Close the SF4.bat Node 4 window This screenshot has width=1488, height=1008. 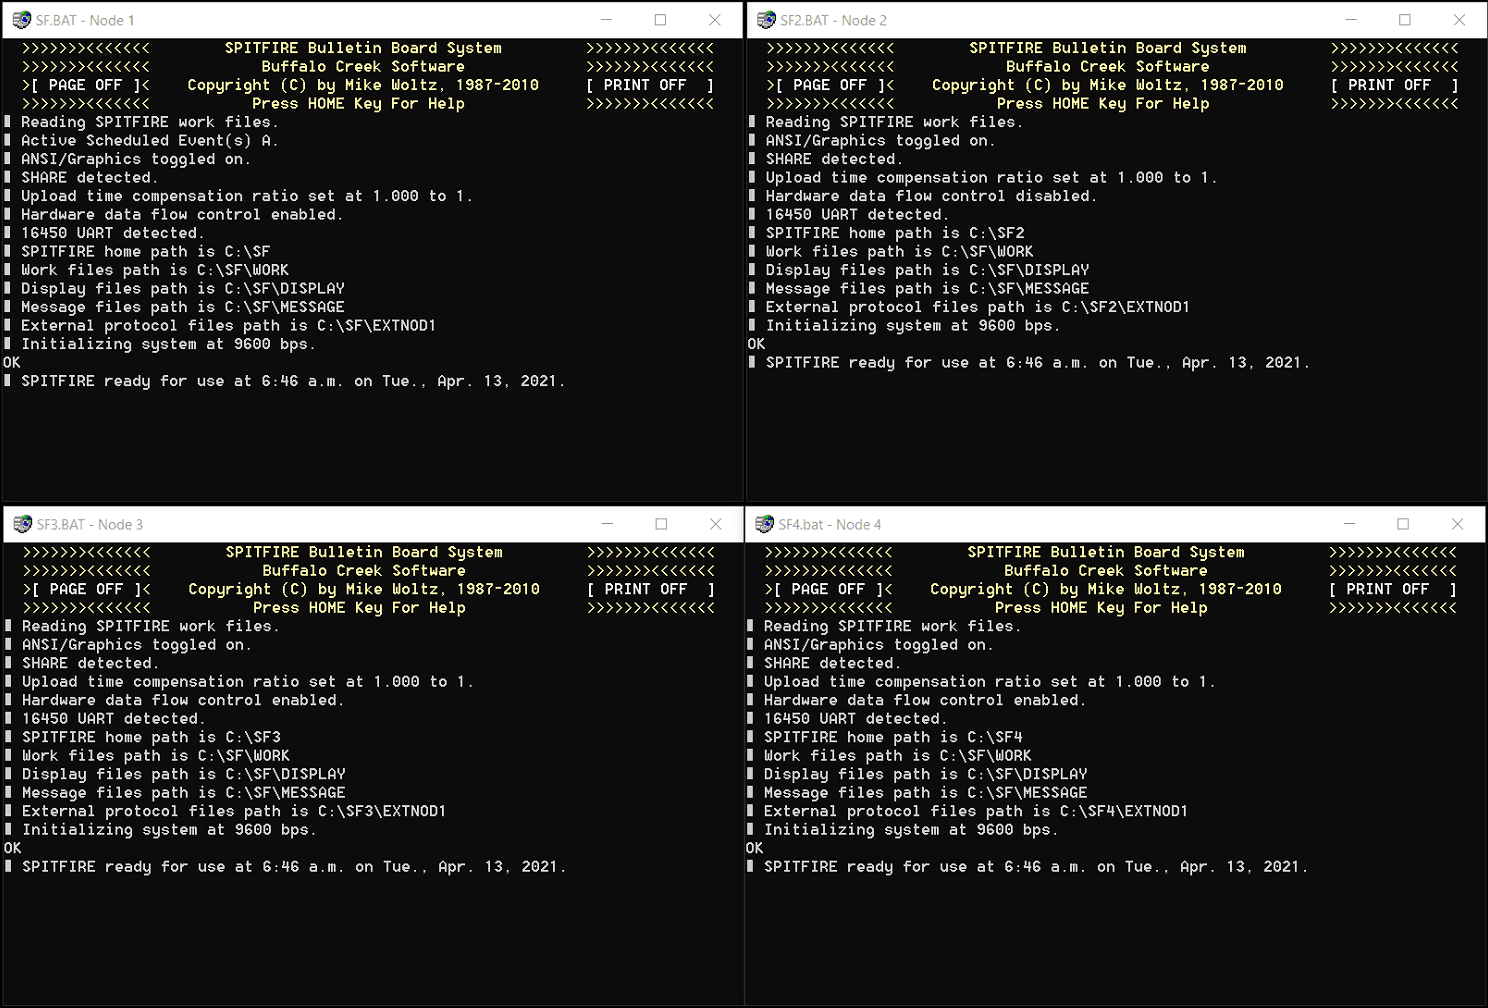[x=1457, y=524]
